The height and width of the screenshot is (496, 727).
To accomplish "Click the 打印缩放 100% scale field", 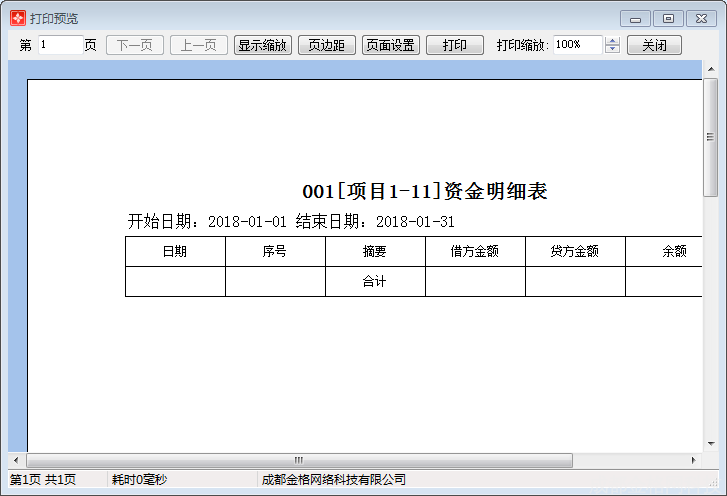I will [577, 45].
